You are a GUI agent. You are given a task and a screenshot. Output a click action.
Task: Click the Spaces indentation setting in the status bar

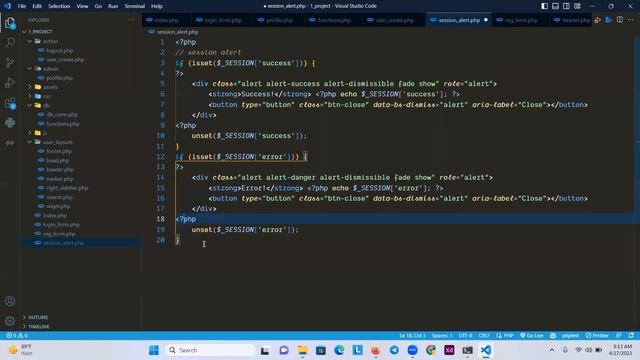point(442,336)
